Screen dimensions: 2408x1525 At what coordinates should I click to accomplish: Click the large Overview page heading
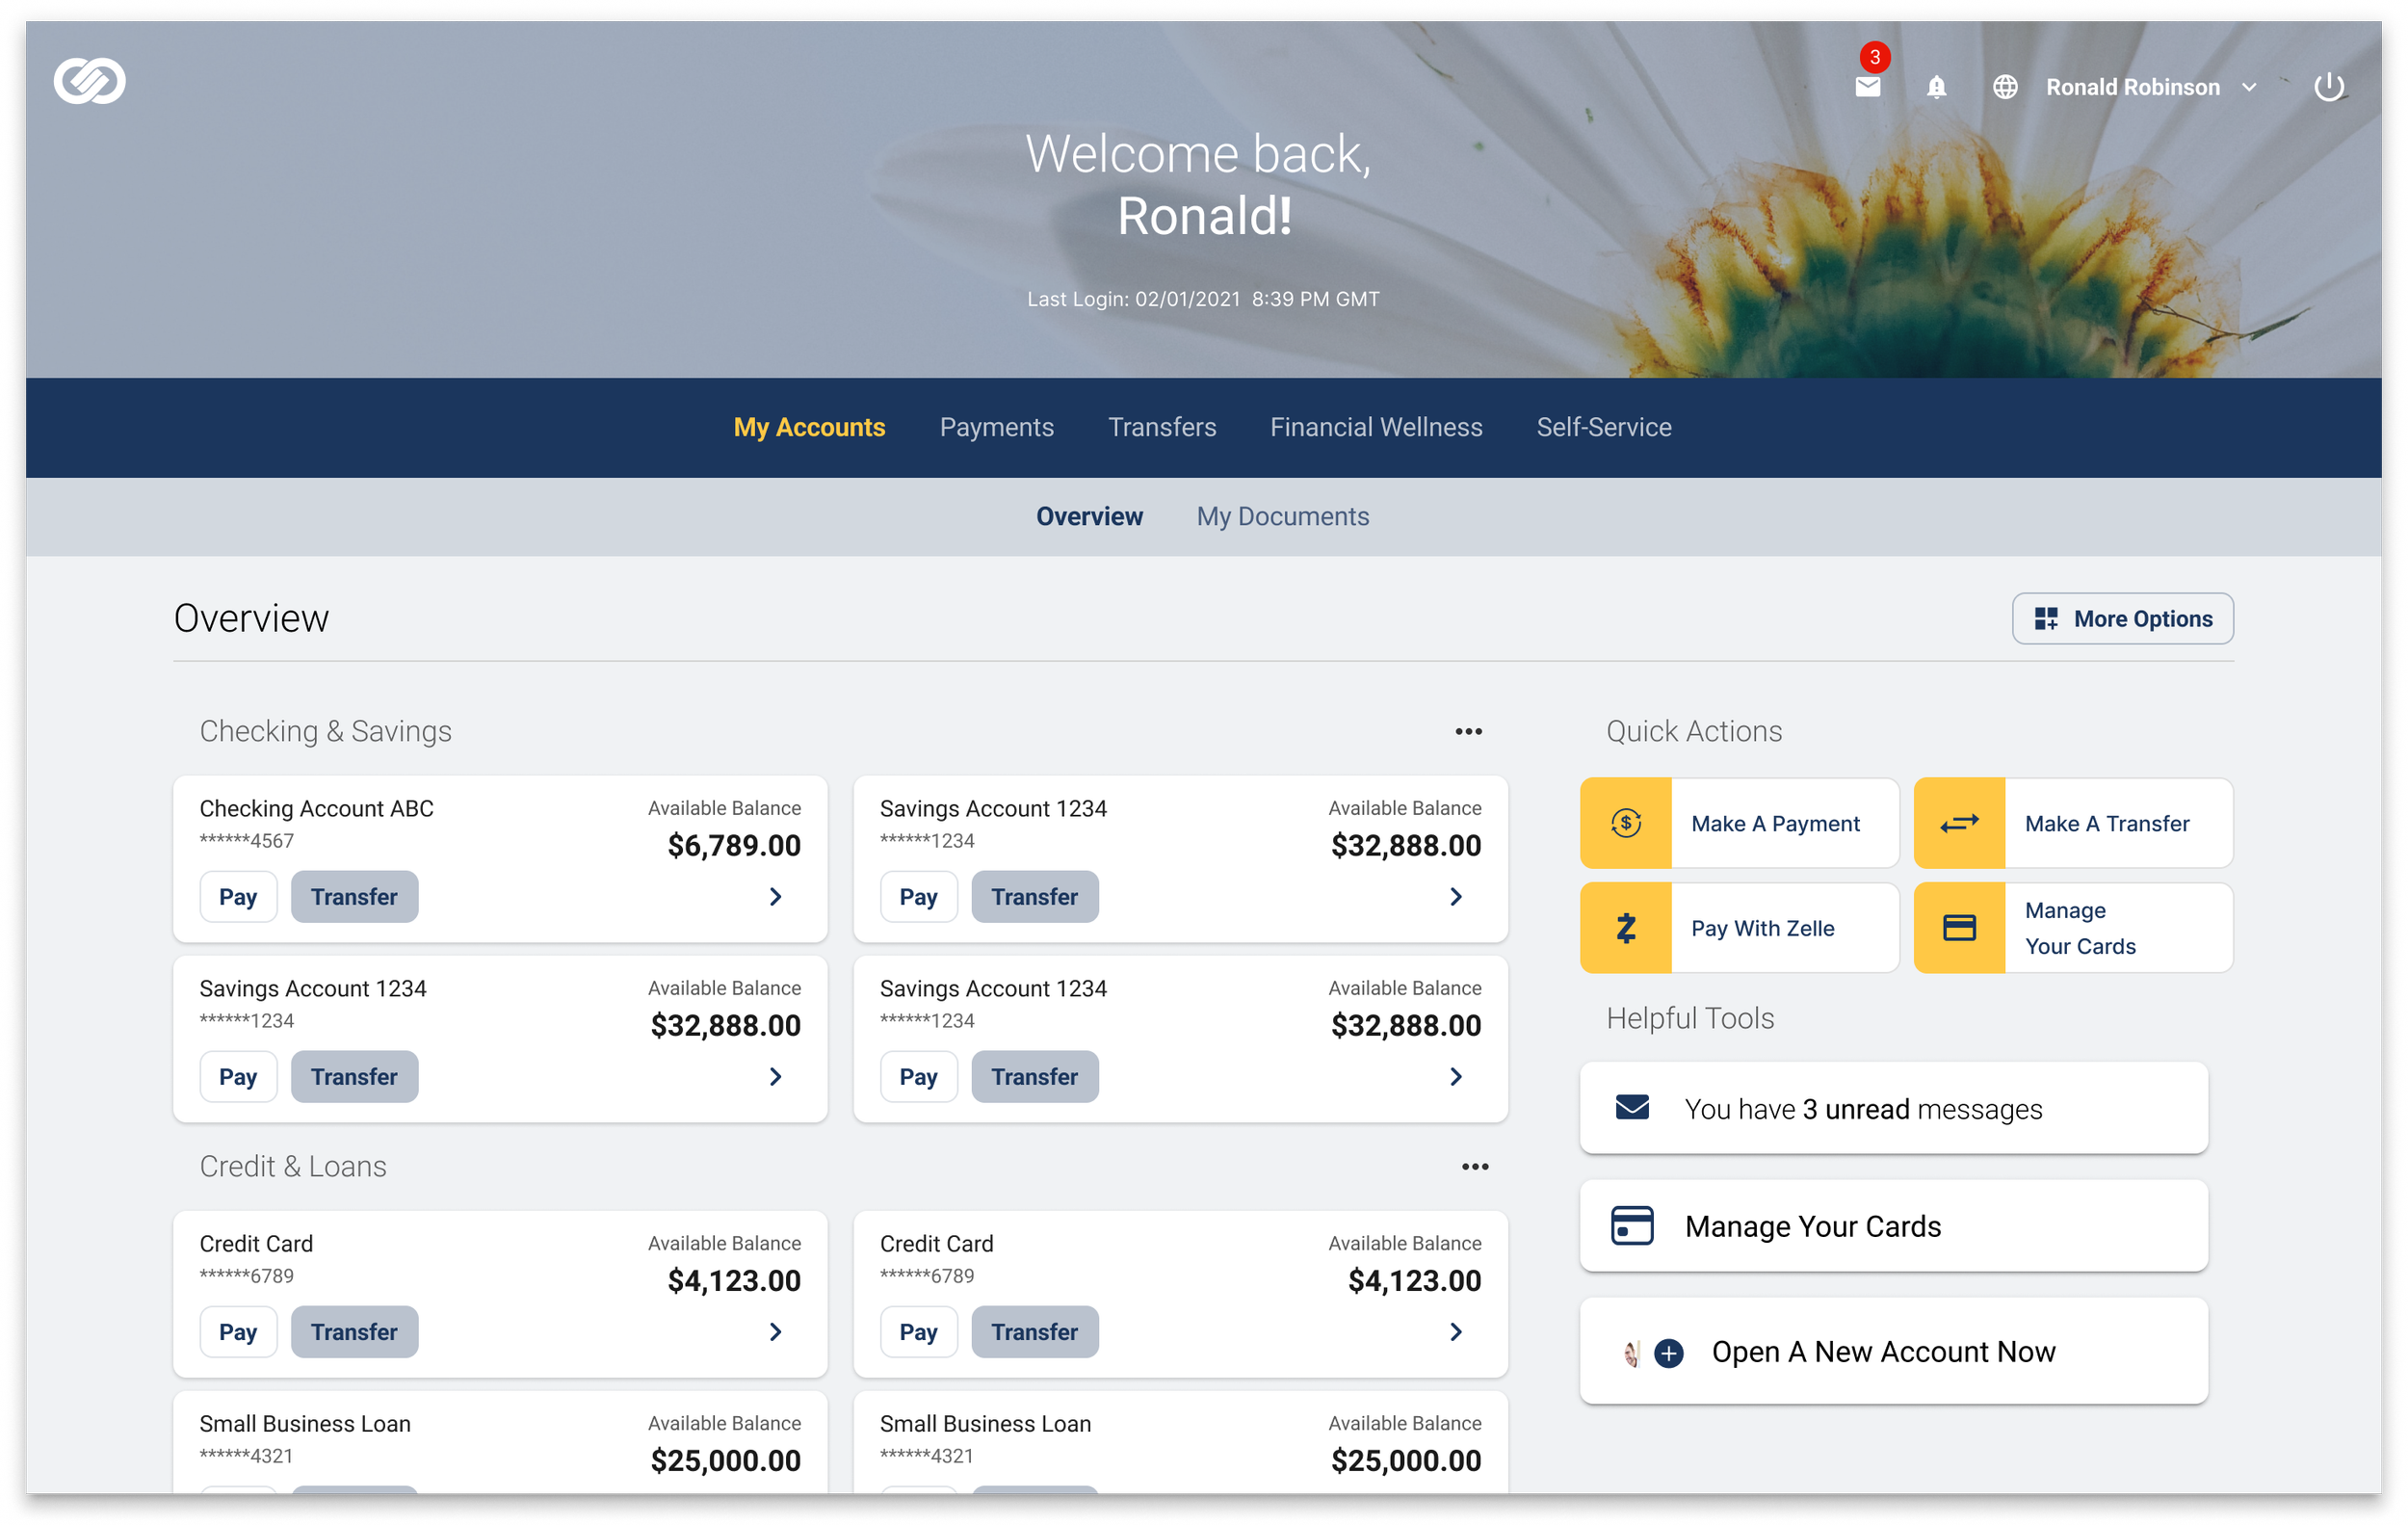[251, 619]
